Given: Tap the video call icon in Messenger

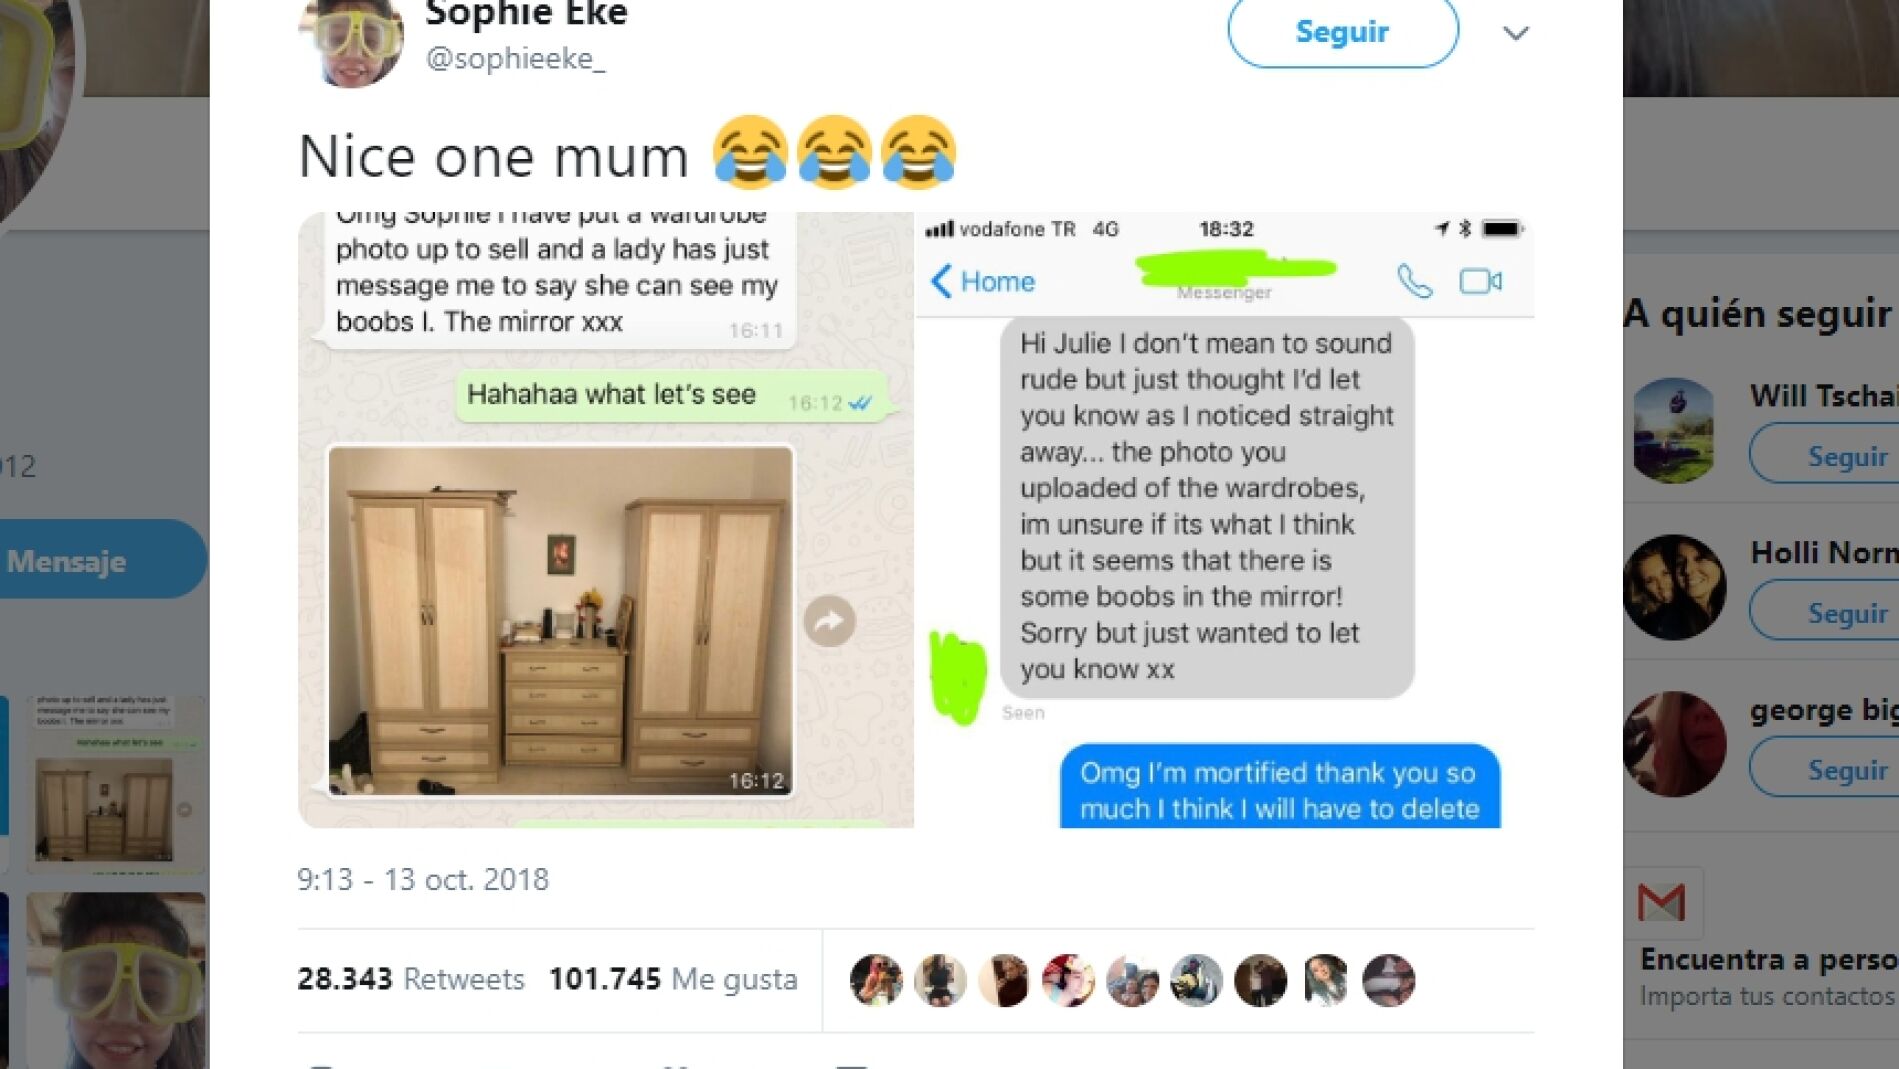Looking at the screenshot, I should 1480,282.
